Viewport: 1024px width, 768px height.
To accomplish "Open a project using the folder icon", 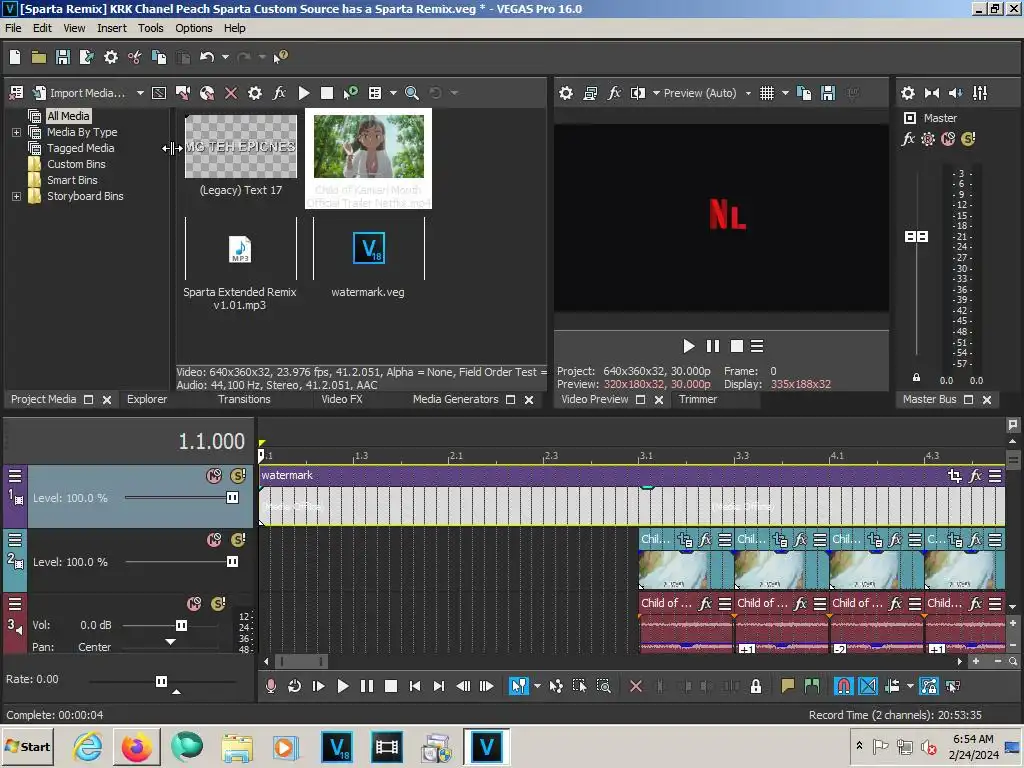I will coord(39,57).
